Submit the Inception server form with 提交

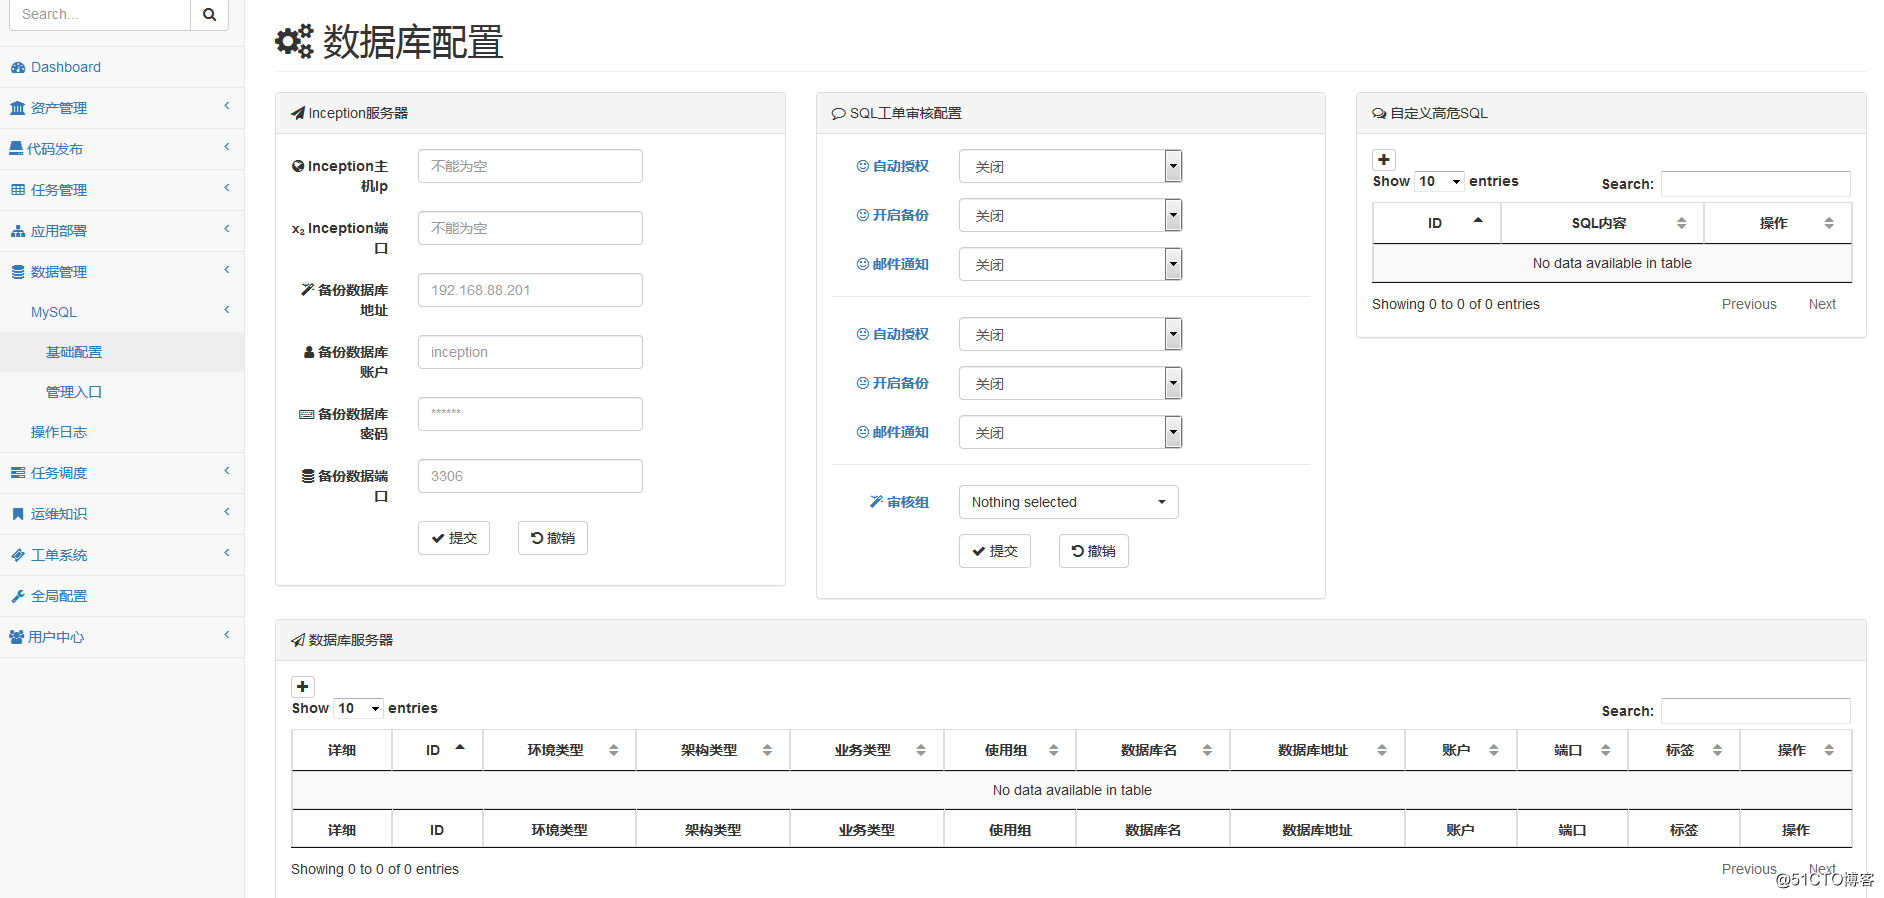tap(454, 538)
